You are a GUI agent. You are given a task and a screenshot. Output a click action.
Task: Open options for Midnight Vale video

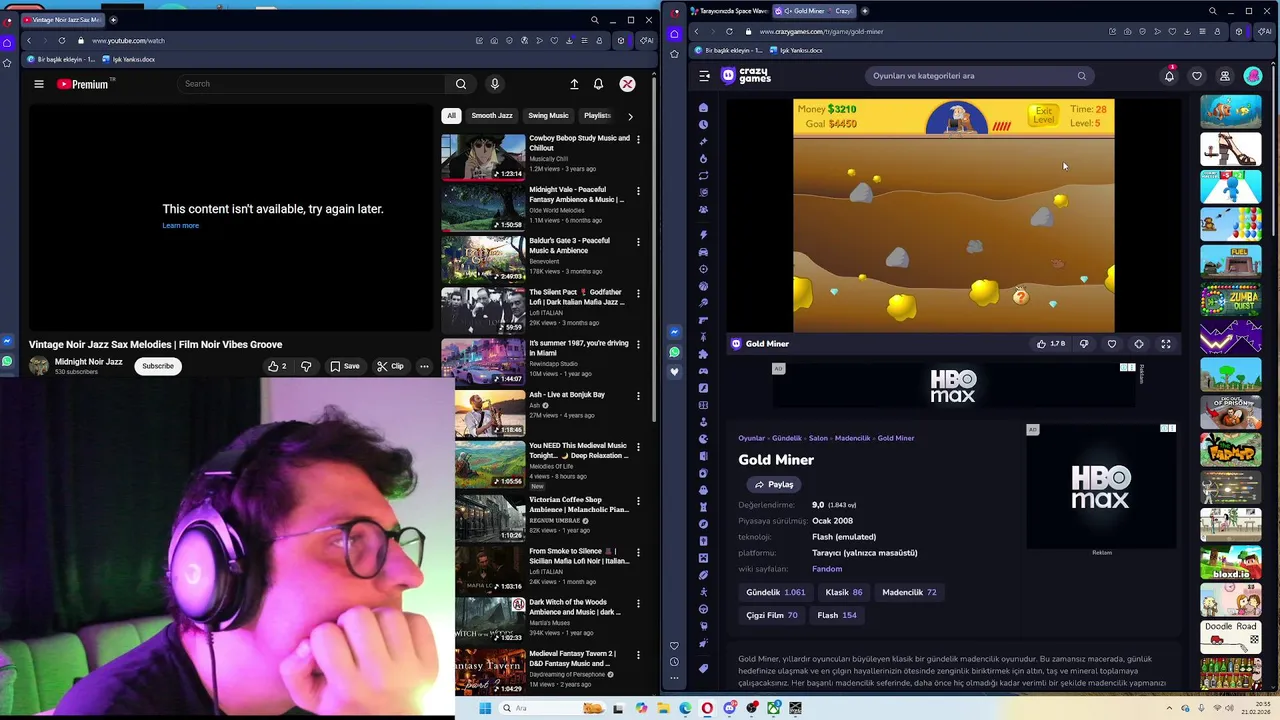pos(638,190)
